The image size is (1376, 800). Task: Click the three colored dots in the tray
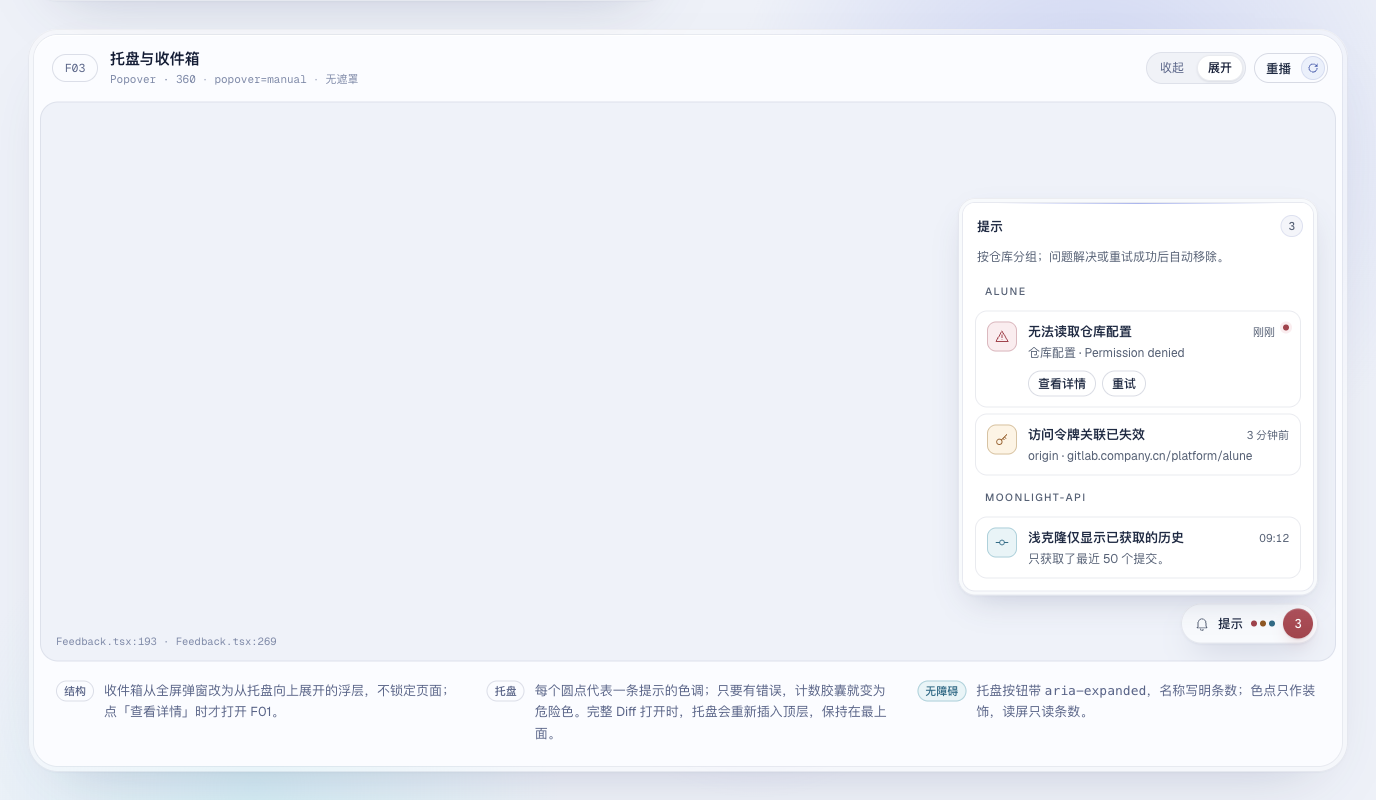[x=1263, y=623]
